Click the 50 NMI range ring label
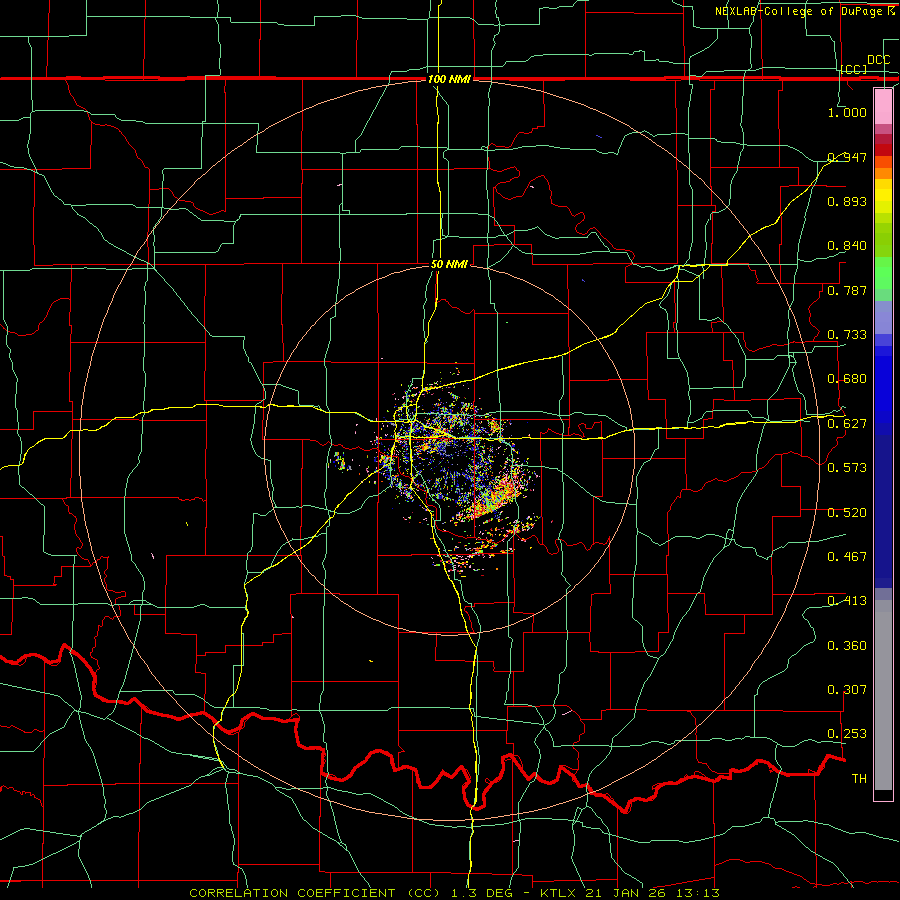 (449, 264)
